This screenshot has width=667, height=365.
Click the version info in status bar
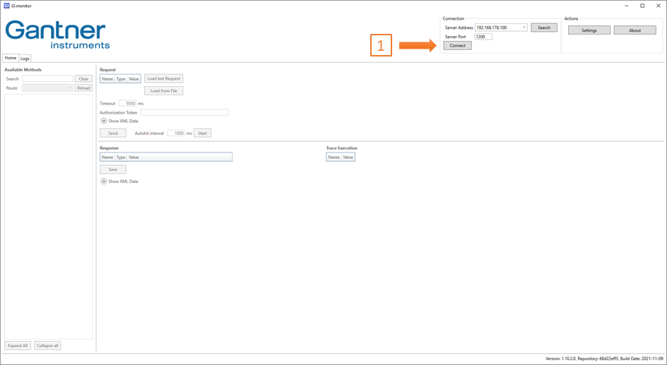604,359
